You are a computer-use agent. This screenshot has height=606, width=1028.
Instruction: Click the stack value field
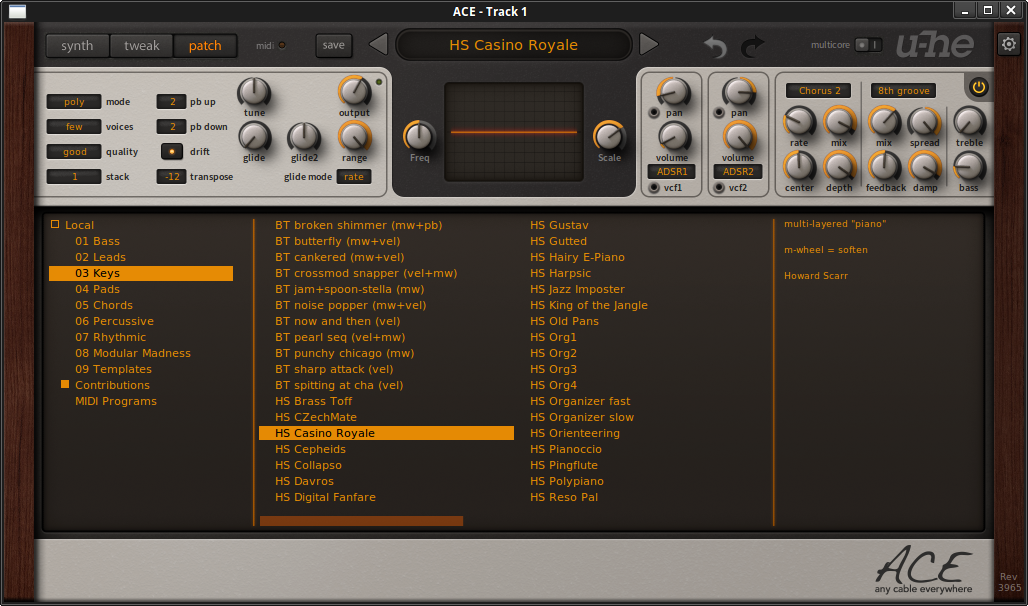click(74, 176)
